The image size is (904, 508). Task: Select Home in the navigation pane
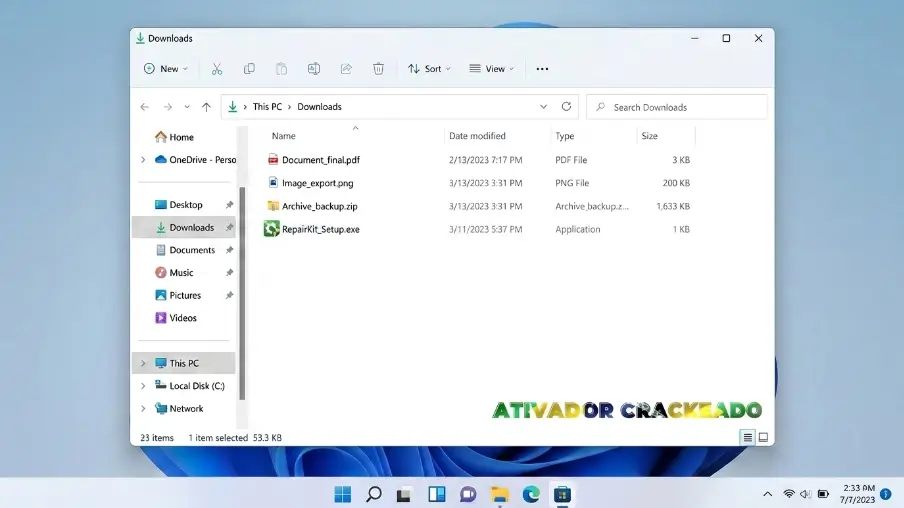175,137
